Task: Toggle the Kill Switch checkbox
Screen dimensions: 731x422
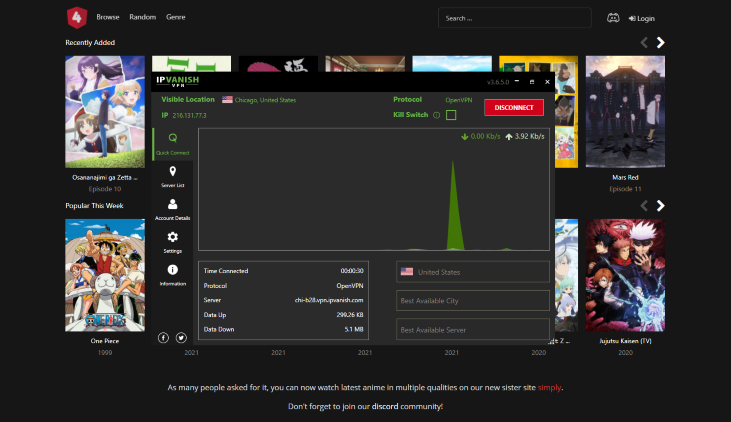Action: 451,115
